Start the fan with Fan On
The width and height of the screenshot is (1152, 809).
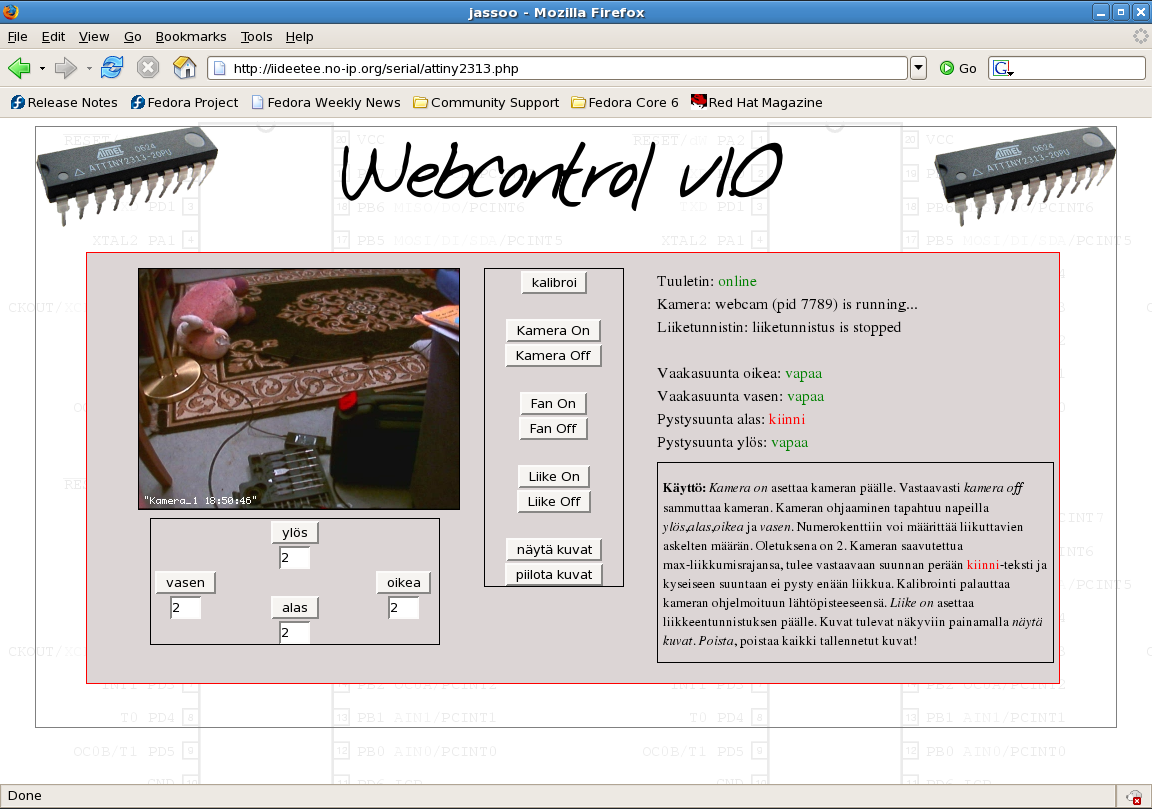pyautogui.click(x=553, y=403)
